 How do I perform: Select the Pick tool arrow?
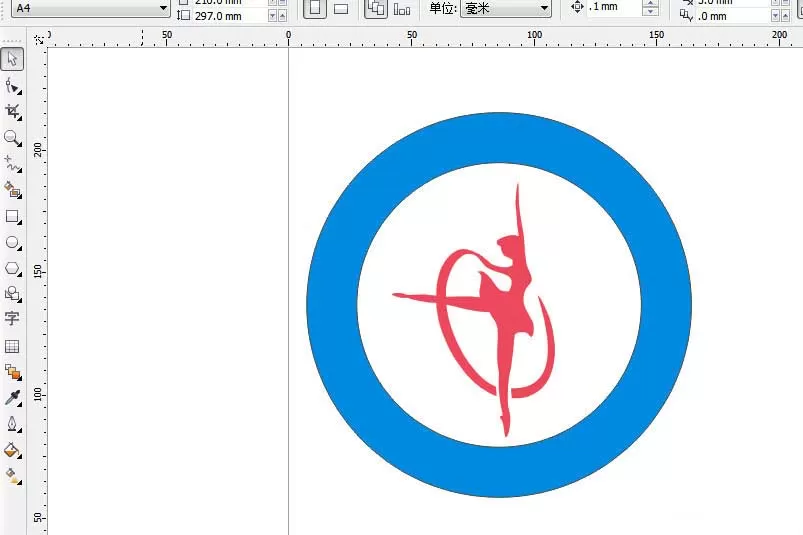12,59
